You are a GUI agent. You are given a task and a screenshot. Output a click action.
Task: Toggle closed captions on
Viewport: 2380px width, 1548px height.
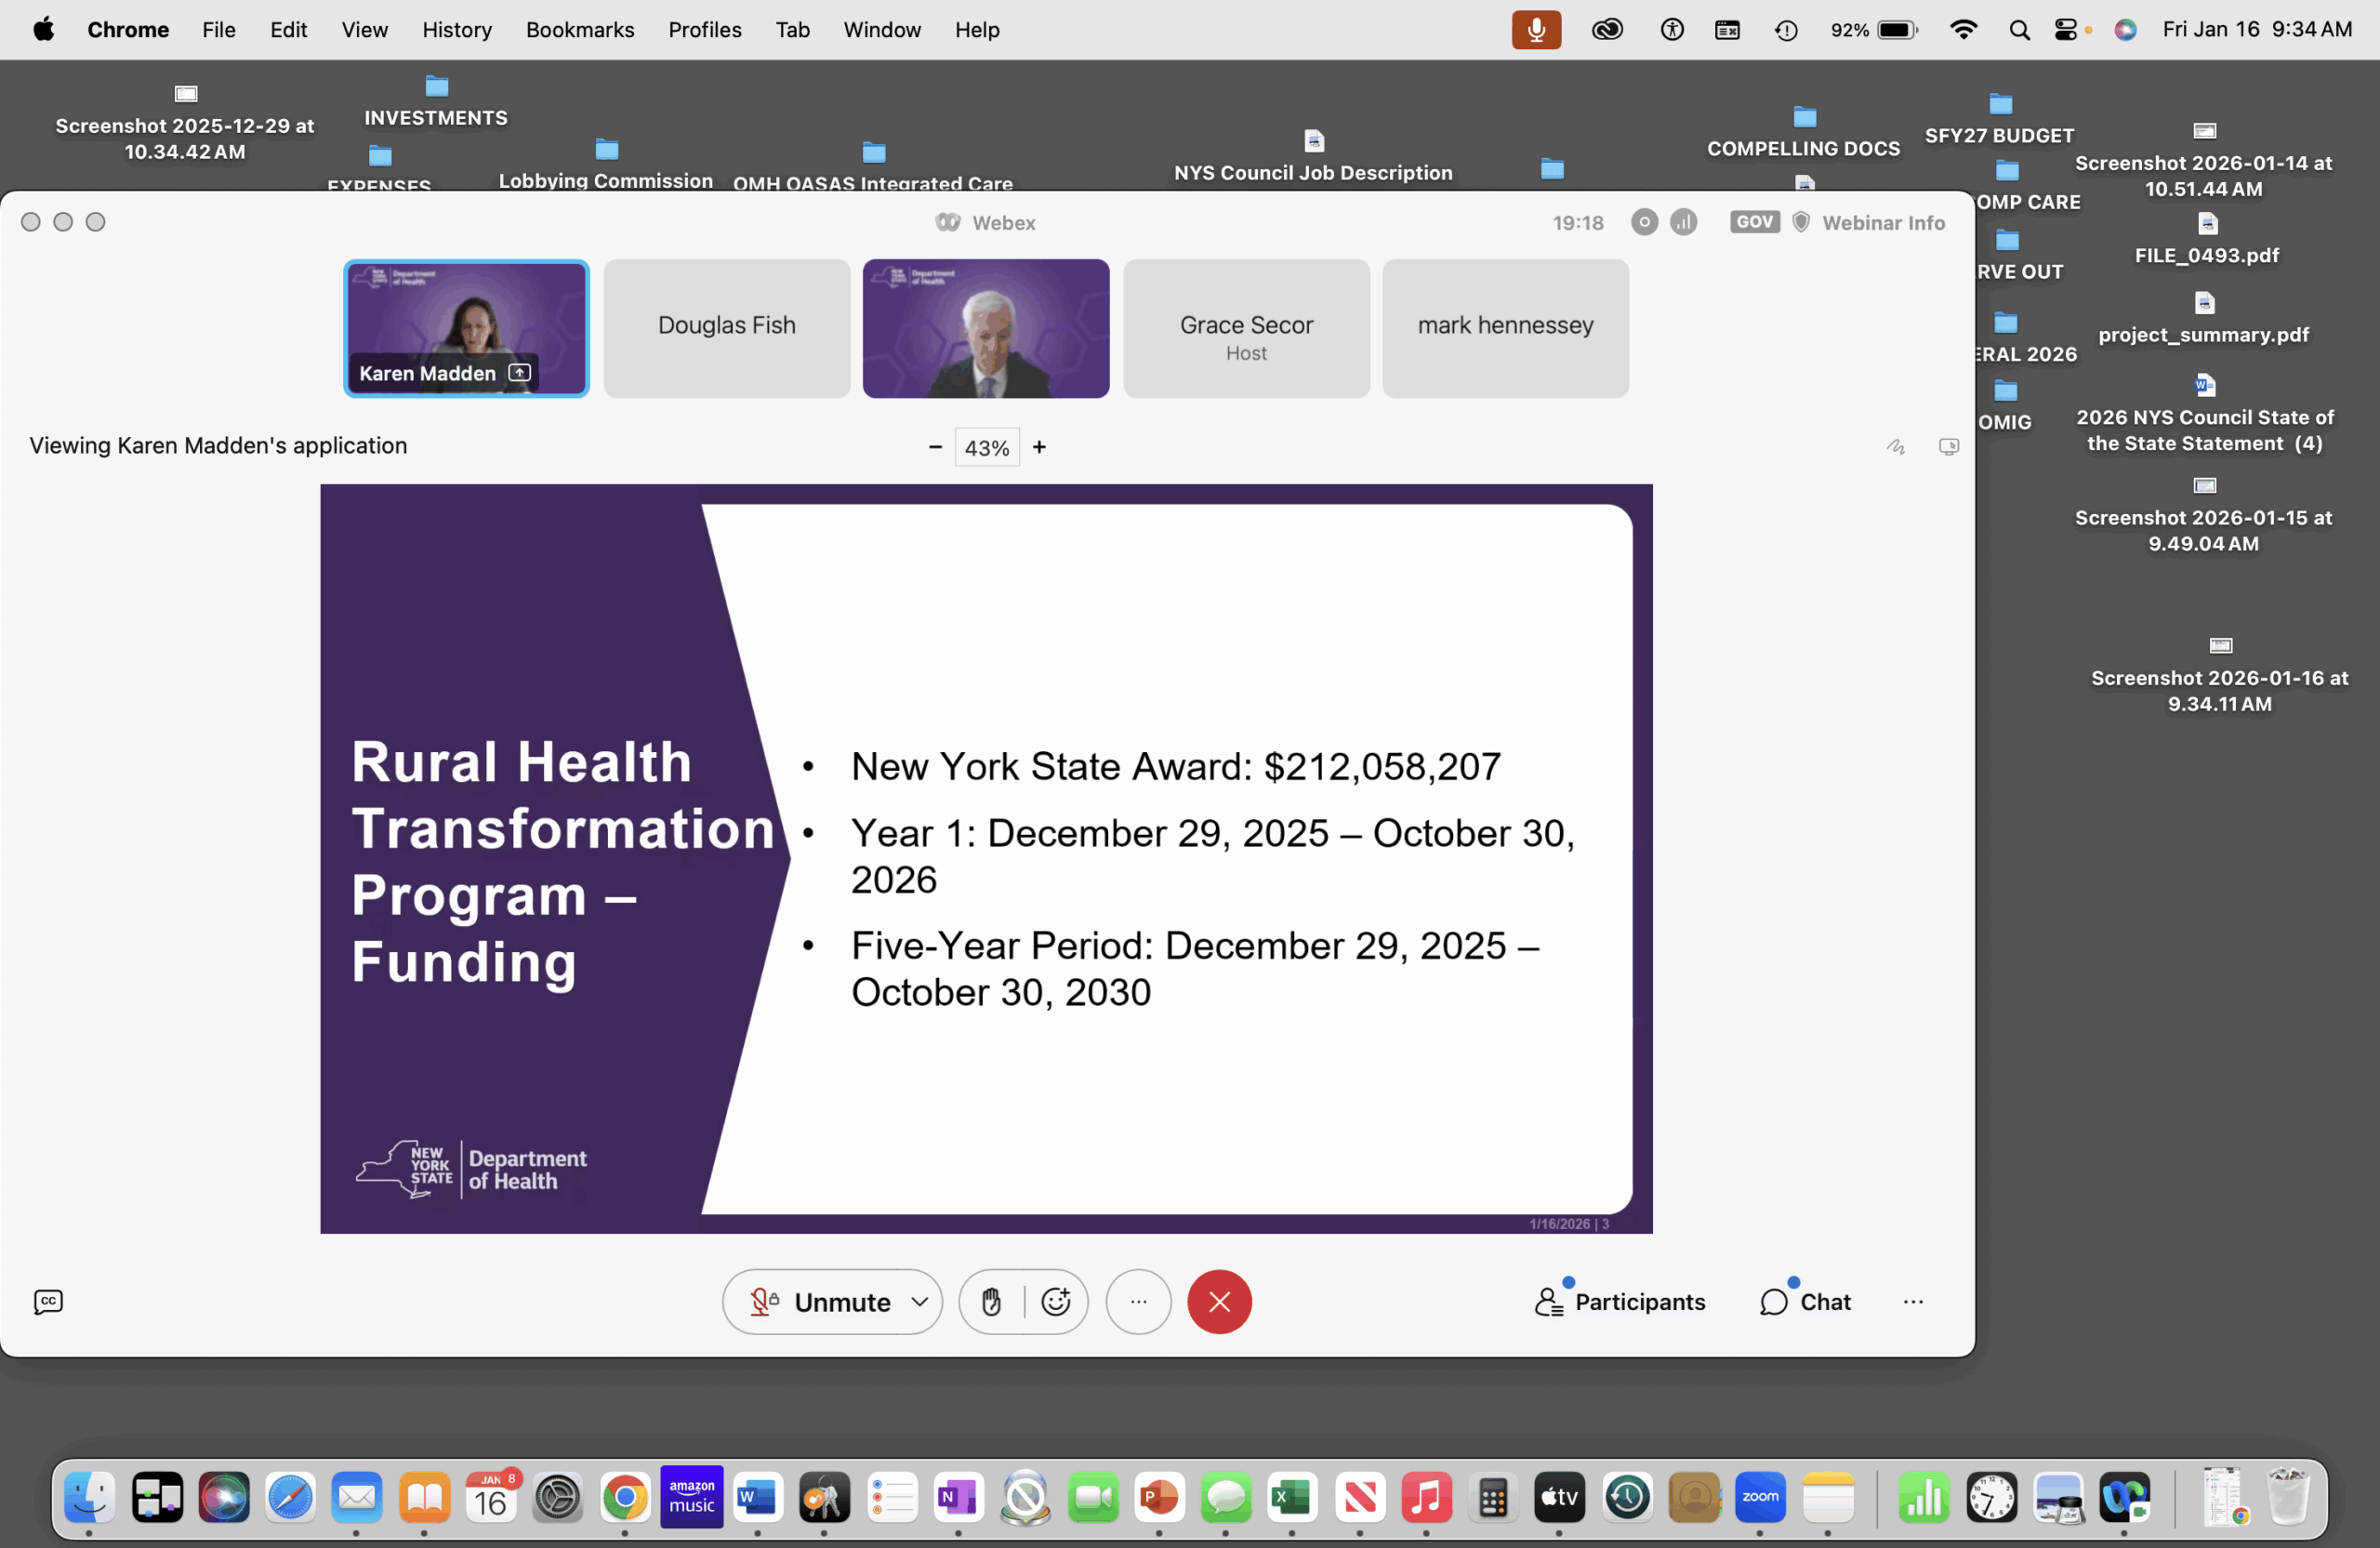click(48, 1301)
